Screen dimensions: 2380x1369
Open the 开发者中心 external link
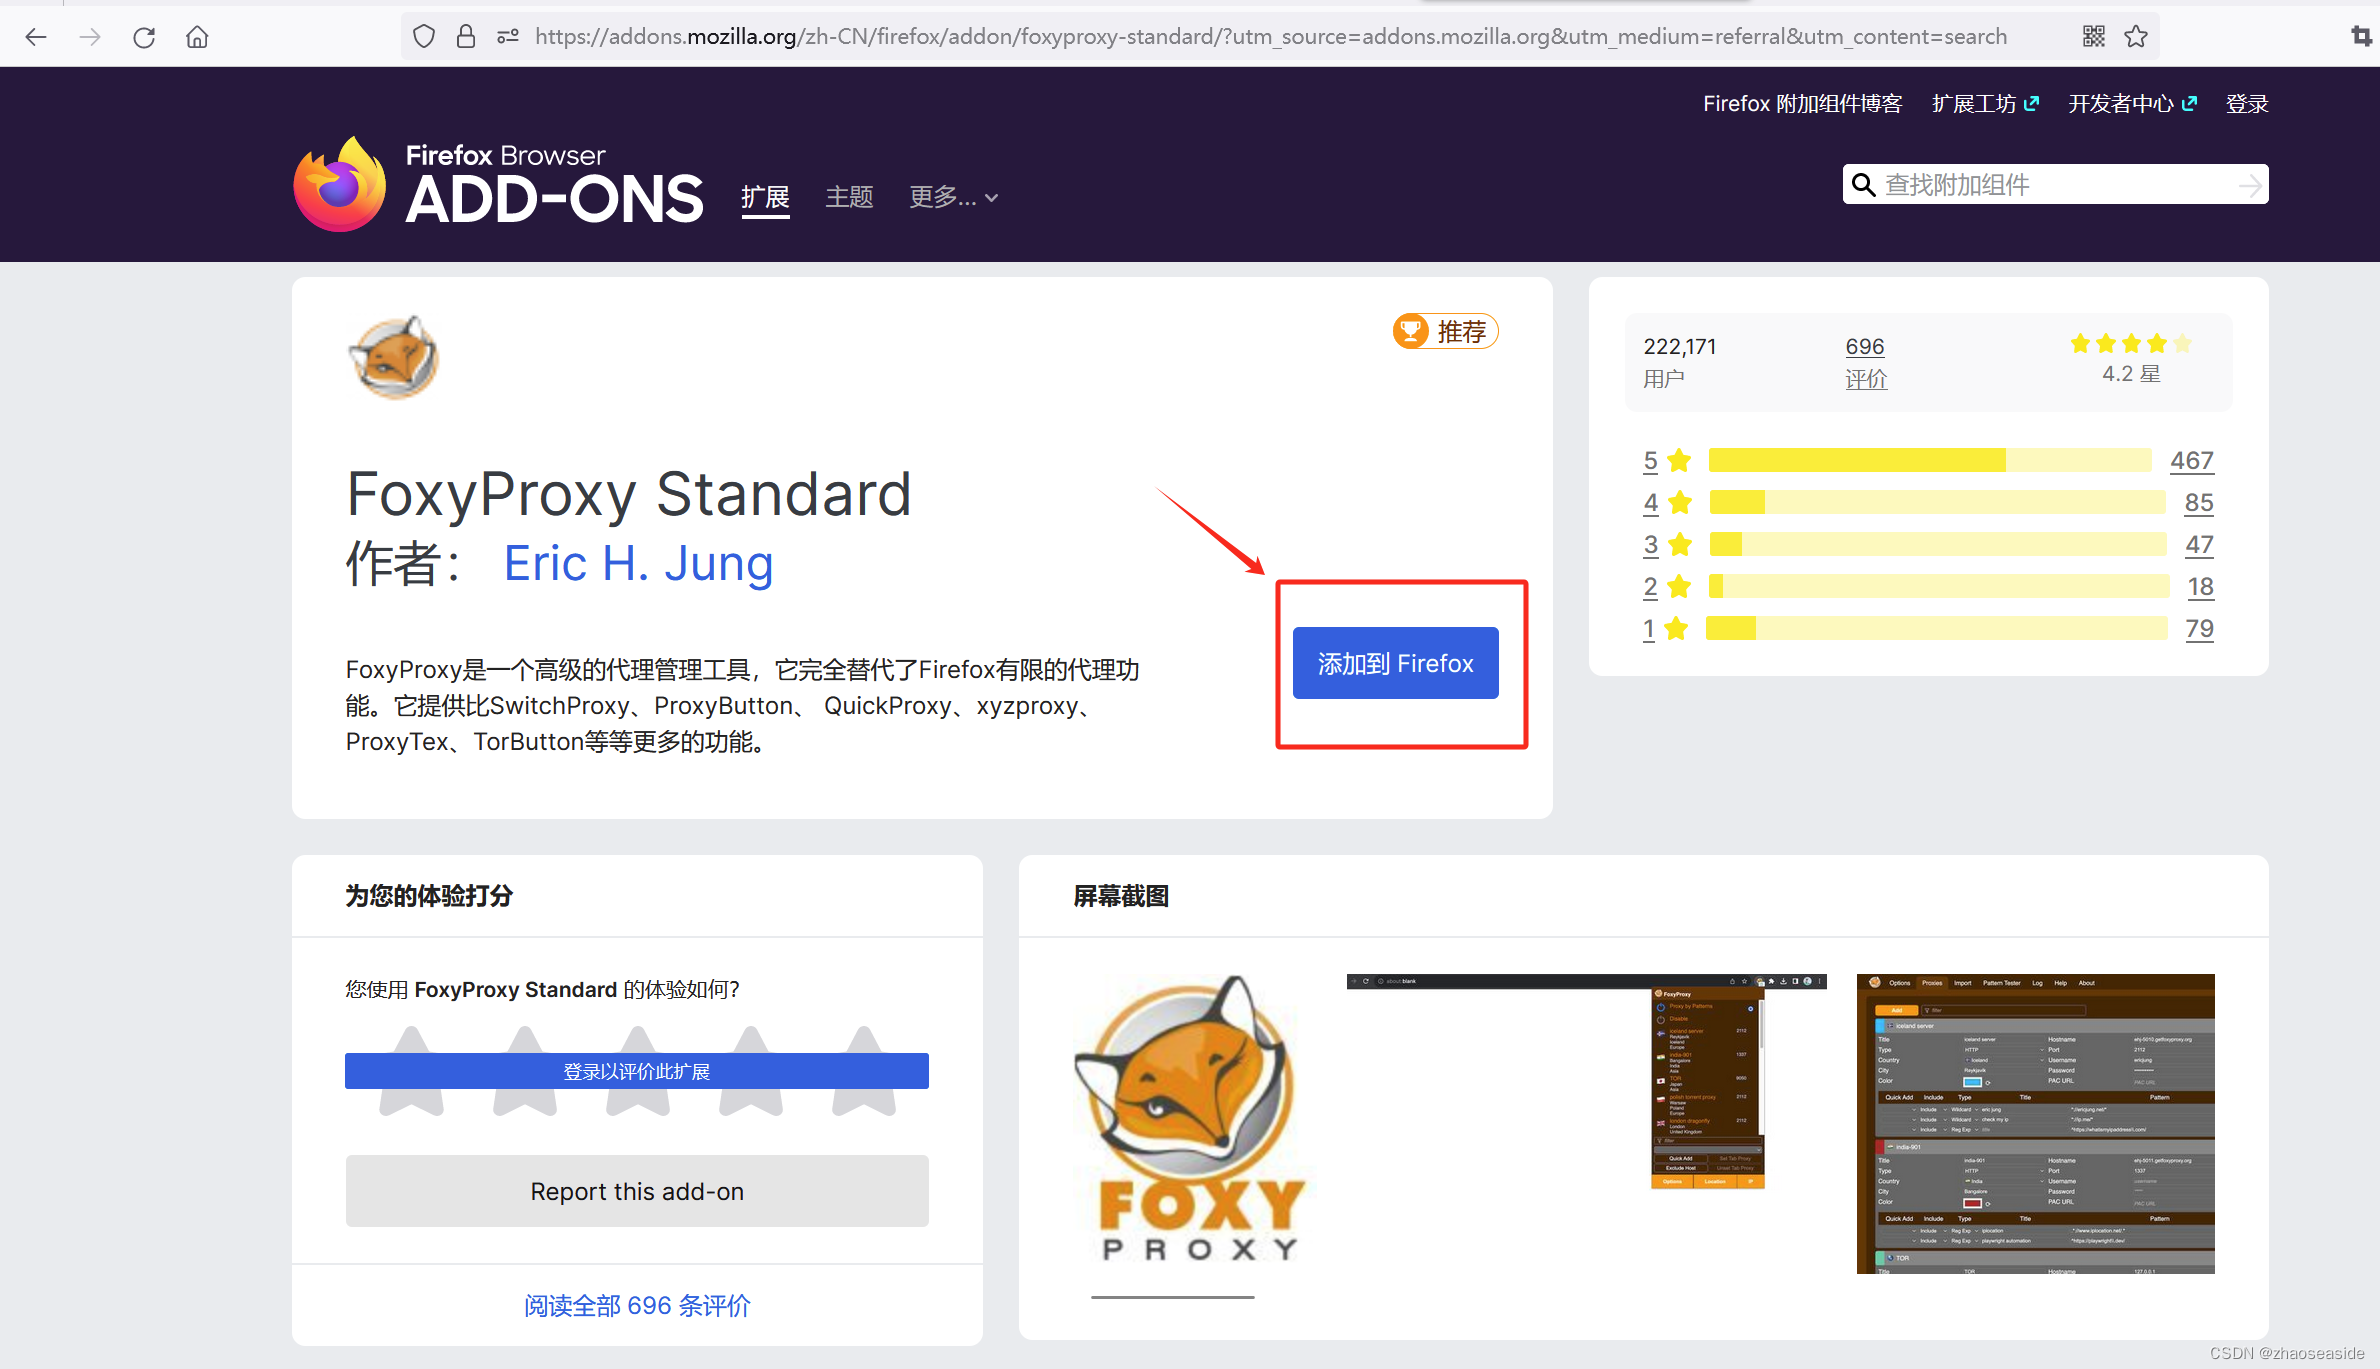2132,104
